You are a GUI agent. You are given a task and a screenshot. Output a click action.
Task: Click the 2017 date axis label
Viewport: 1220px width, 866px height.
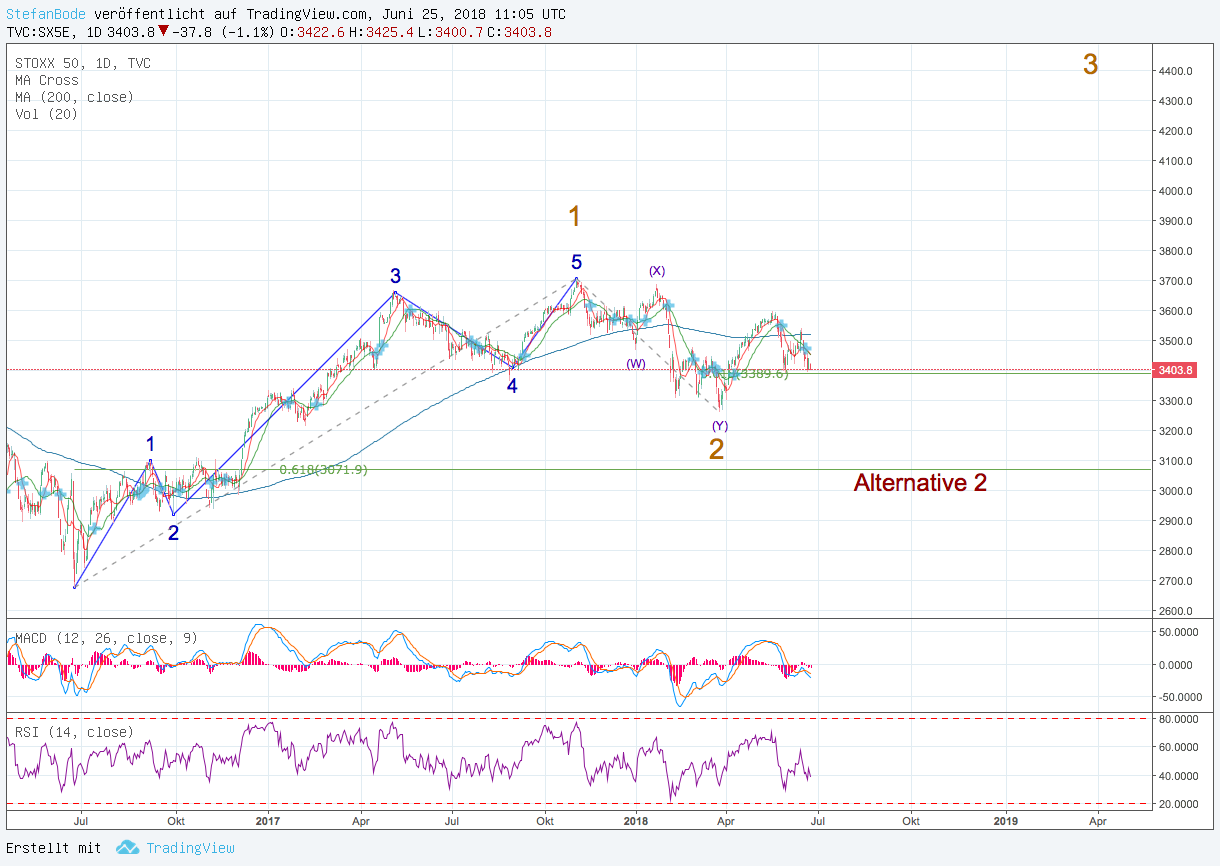point(269,821)
